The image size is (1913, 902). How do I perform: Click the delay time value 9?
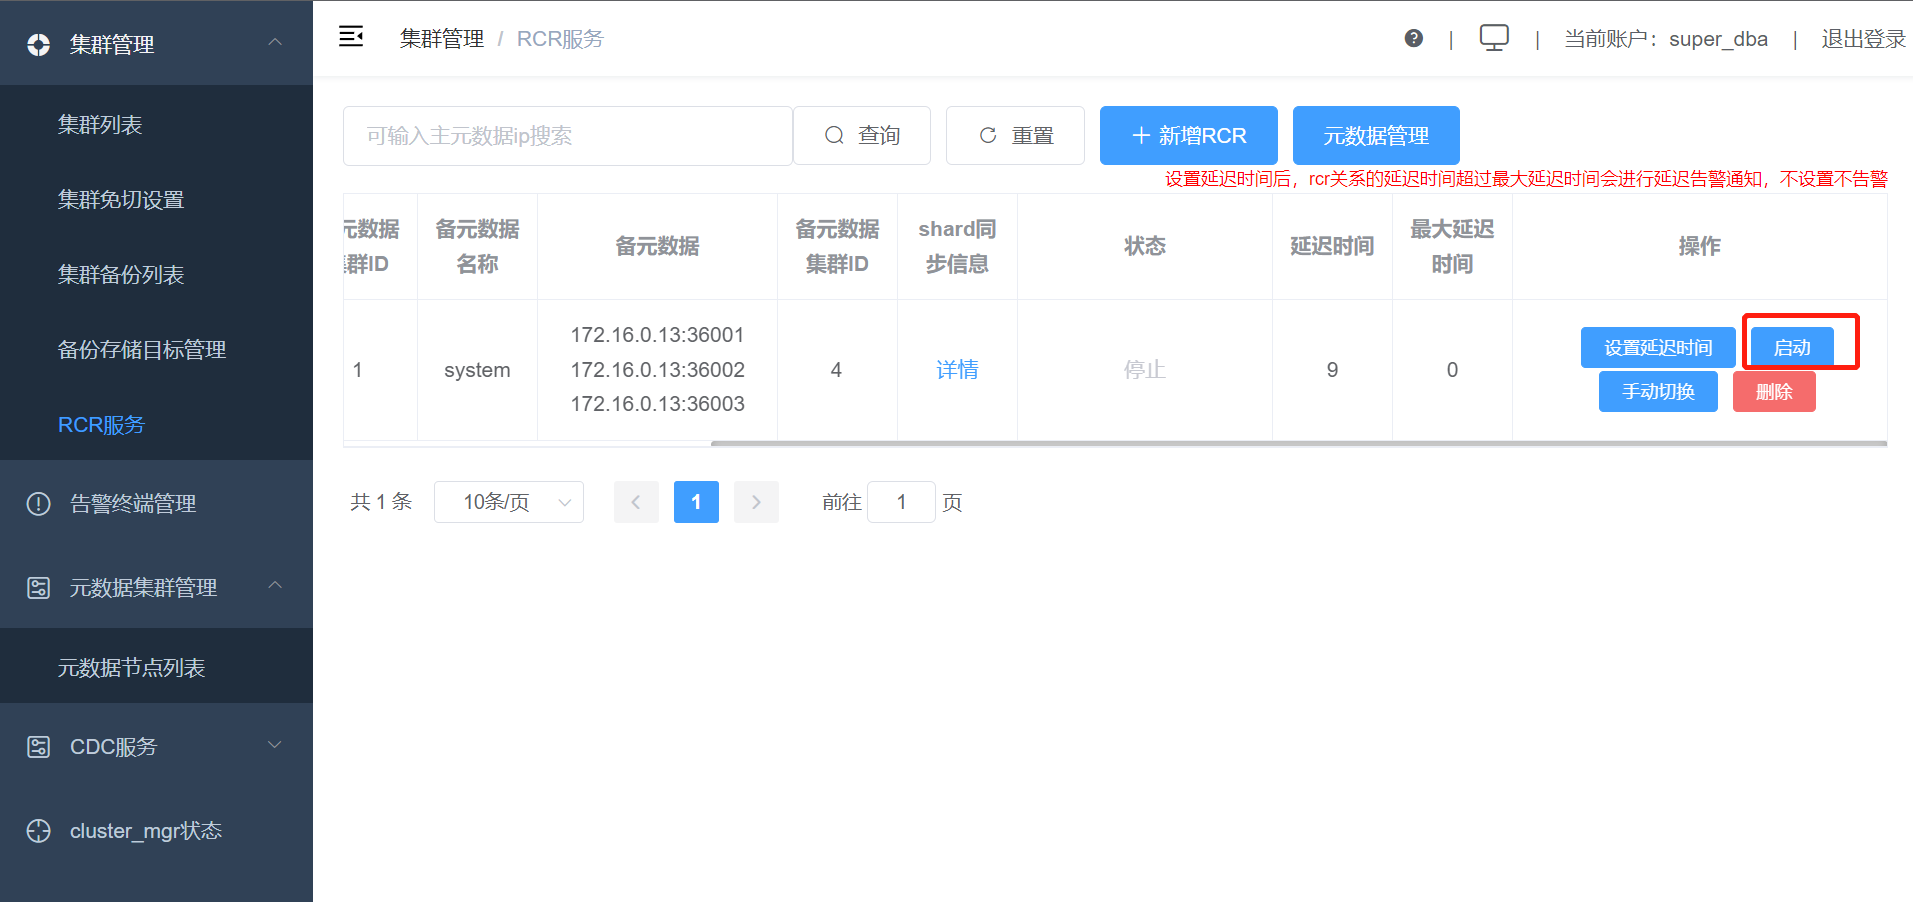click(1332, 370)
